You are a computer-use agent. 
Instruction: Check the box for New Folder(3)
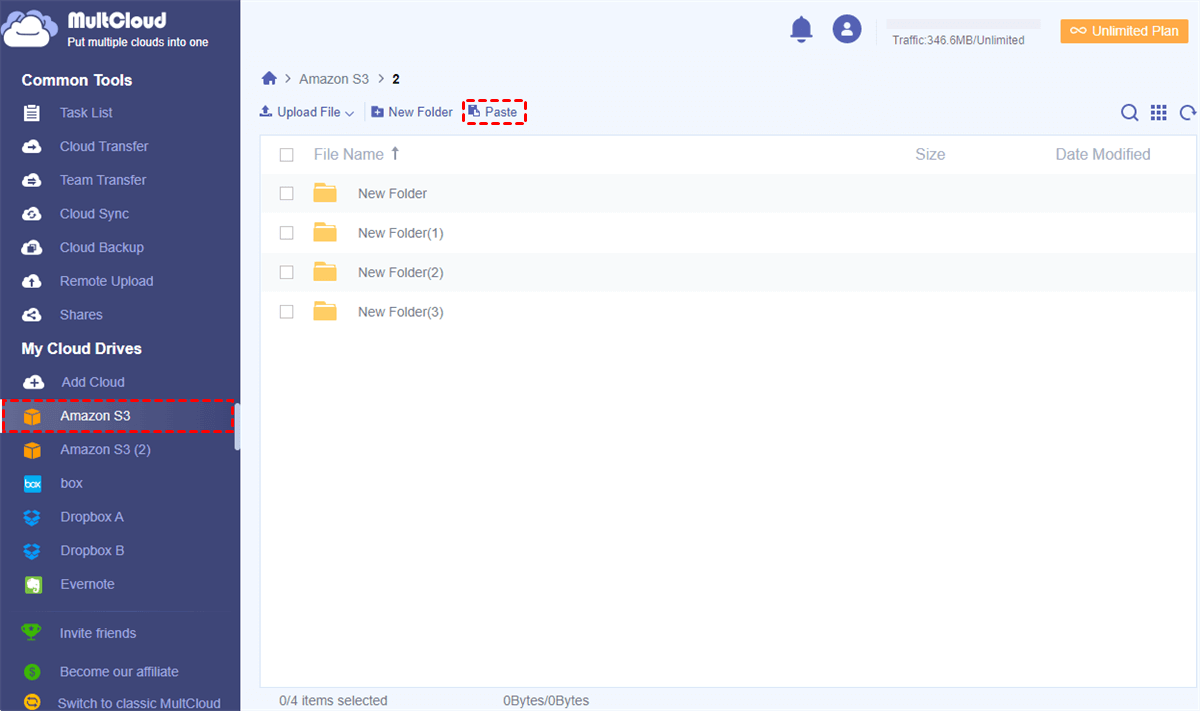tap(287, 312)
